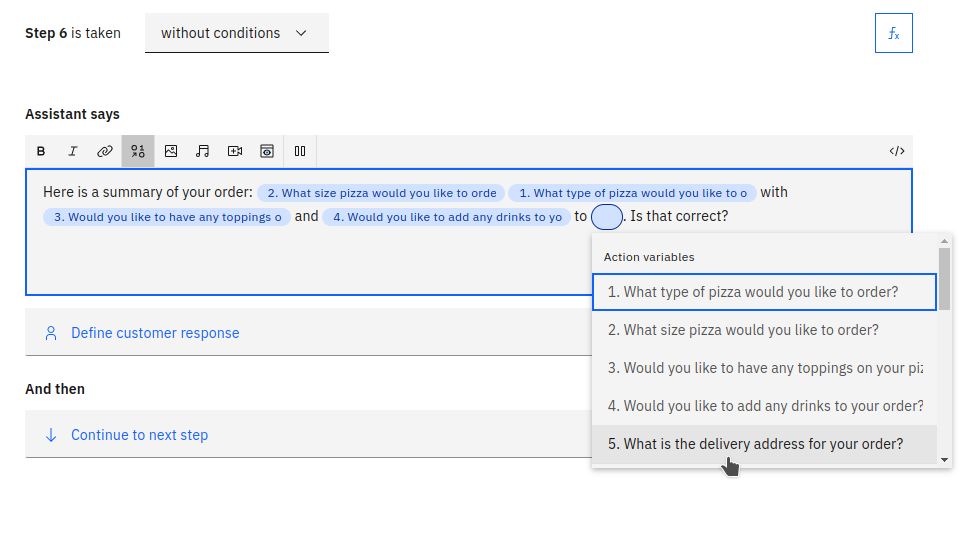Toggle bold text formatting
Screen dimensions: 978x538
41,151
